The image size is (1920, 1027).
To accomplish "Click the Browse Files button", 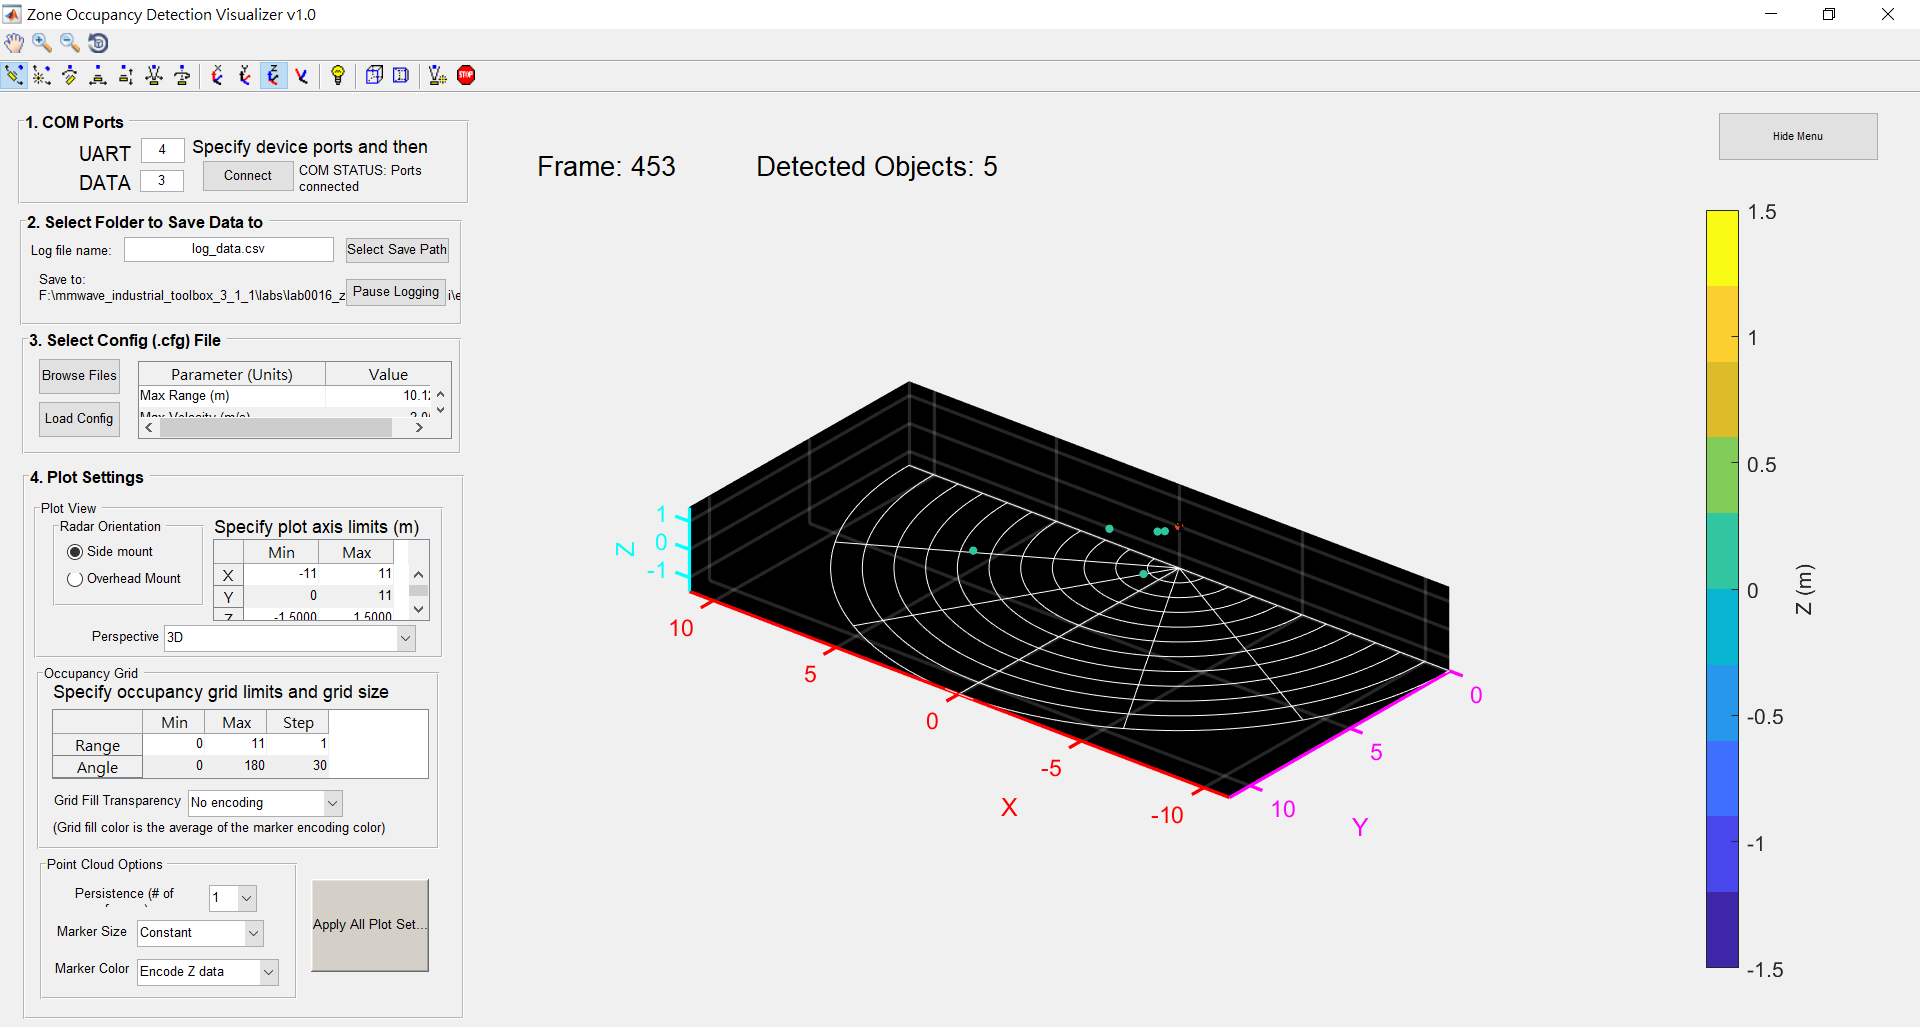I will [x=79, y=376].
